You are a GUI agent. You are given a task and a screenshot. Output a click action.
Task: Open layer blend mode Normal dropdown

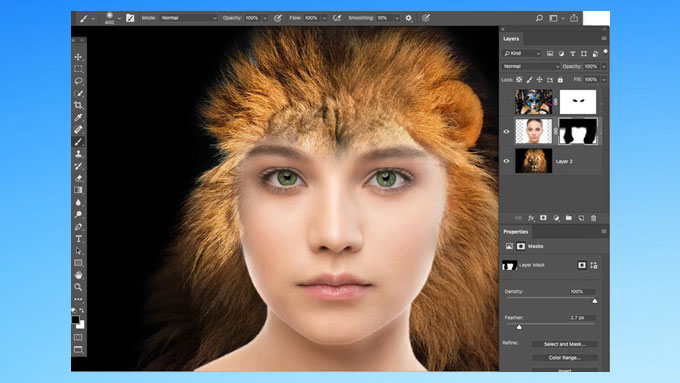[531, 66]
